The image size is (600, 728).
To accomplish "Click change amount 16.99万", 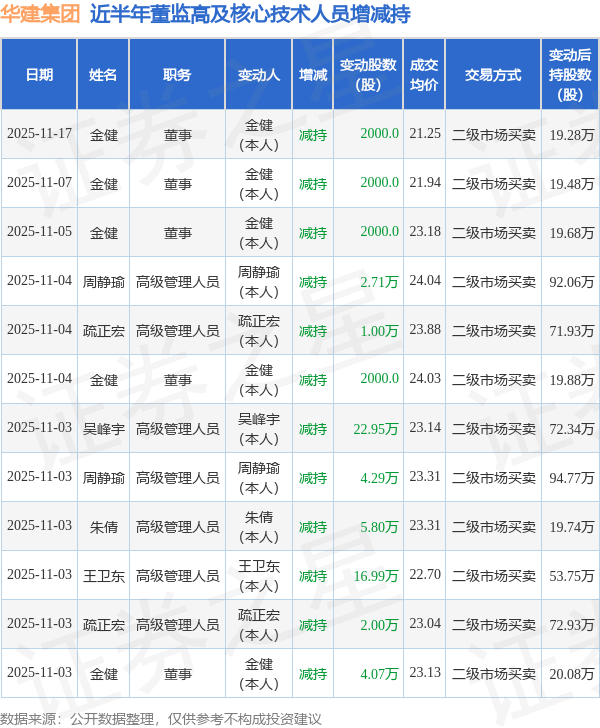I will pyautogui.click(x=376, y=576).
